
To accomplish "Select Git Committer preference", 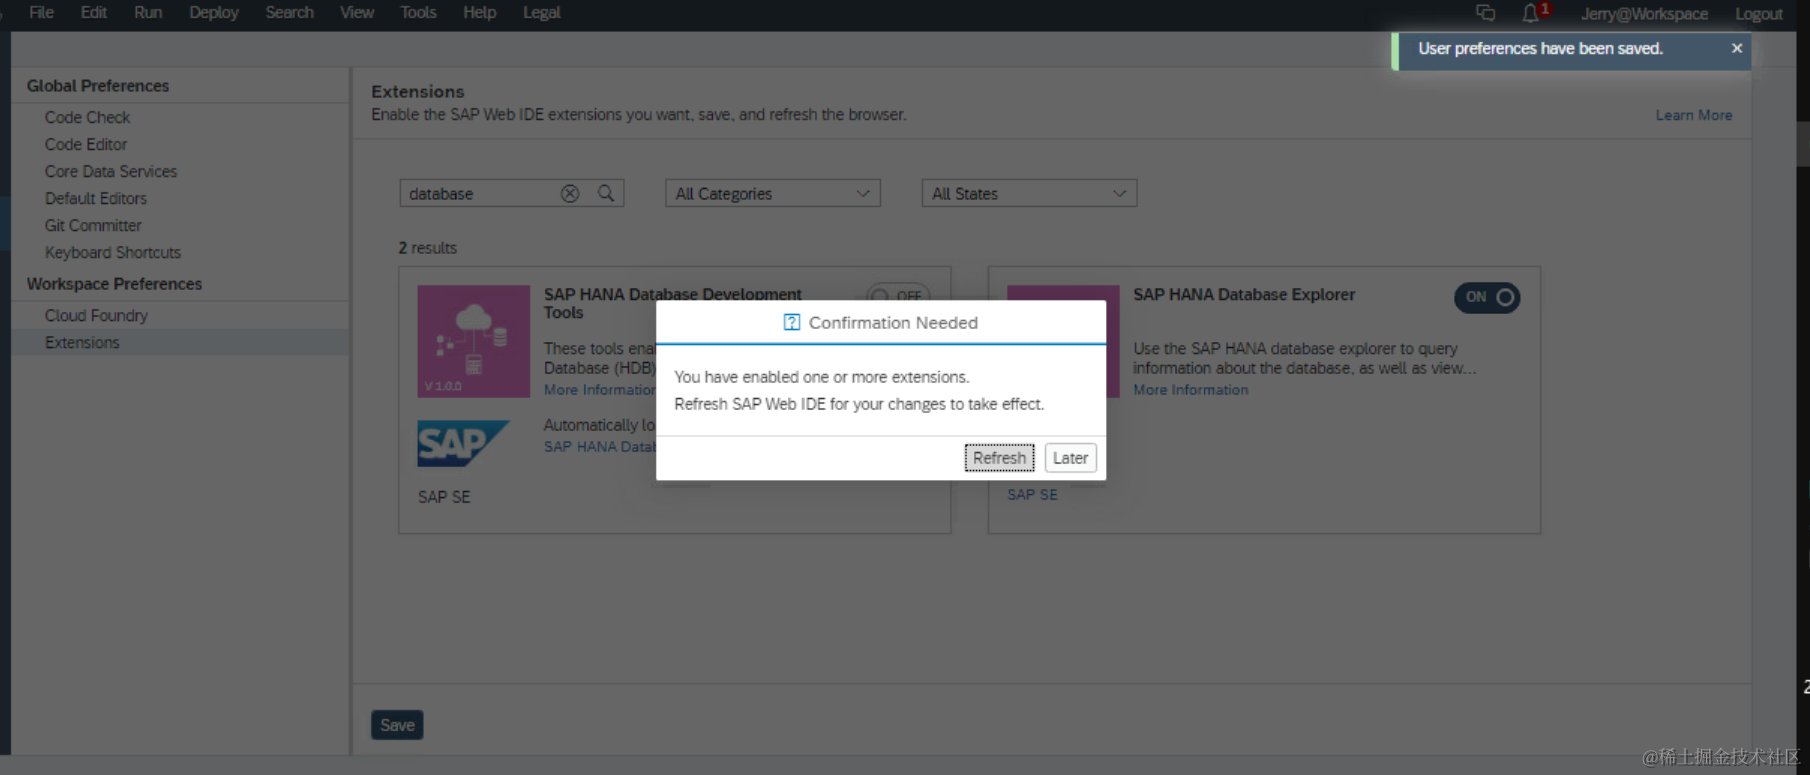I will click(x=93, y=225).
